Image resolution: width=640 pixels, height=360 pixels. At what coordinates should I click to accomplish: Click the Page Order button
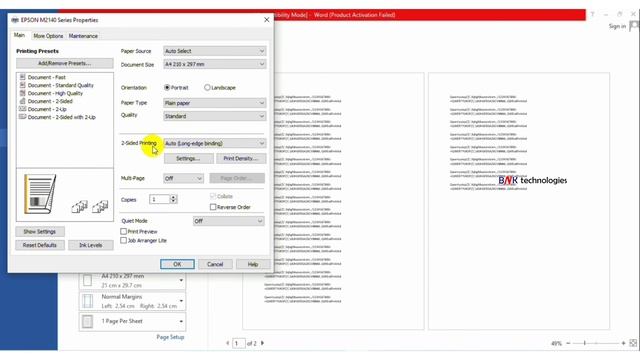(237, 178)
